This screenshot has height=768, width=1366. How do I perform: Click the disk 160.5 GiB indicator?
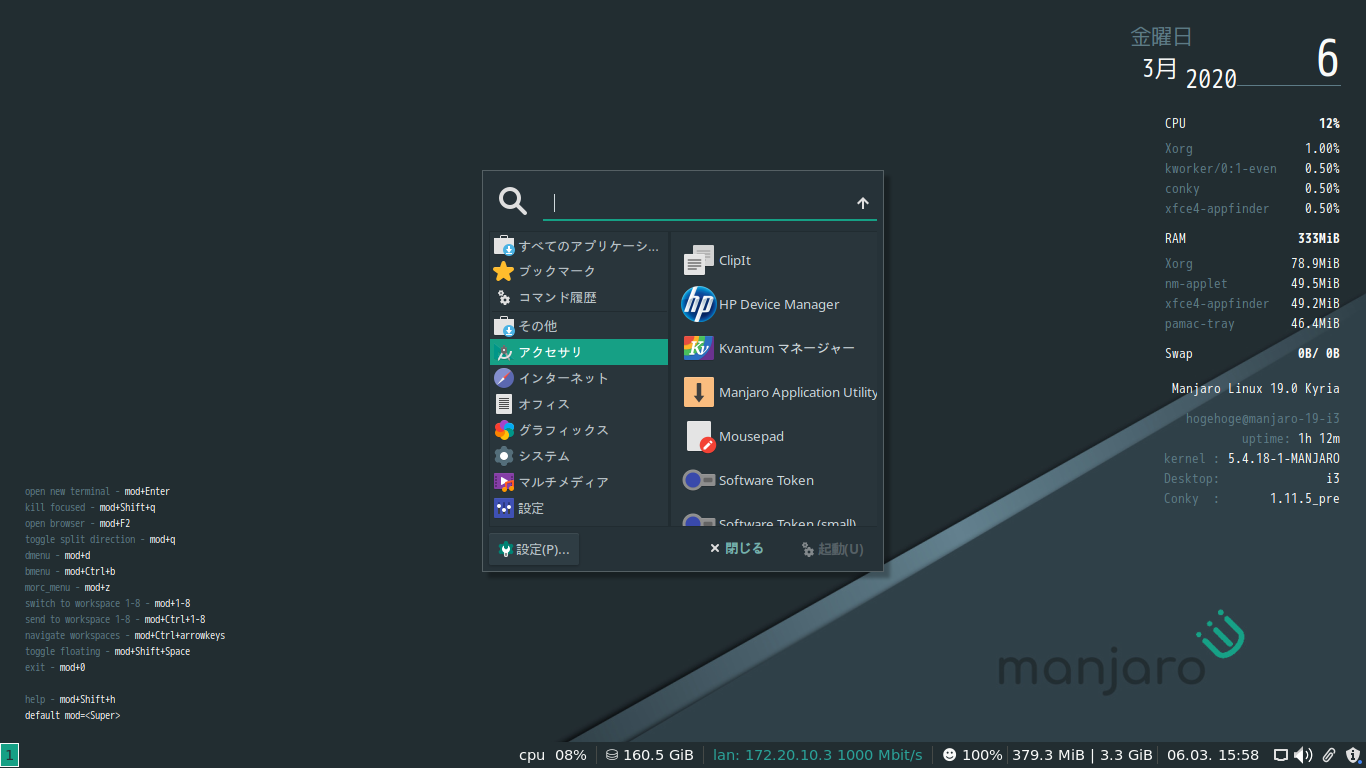[x=649, y=755]
